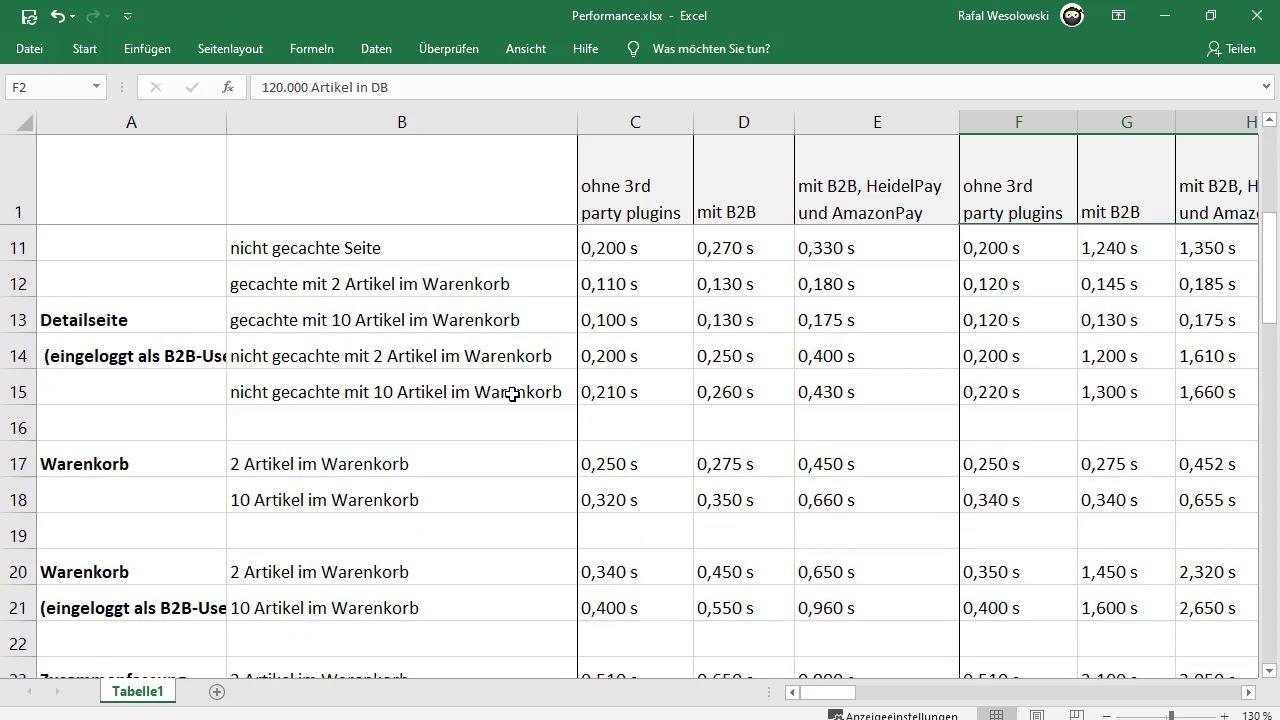Open the Hilfe ribbon tab
The image size is (1280, 720).
coord(586,49)
